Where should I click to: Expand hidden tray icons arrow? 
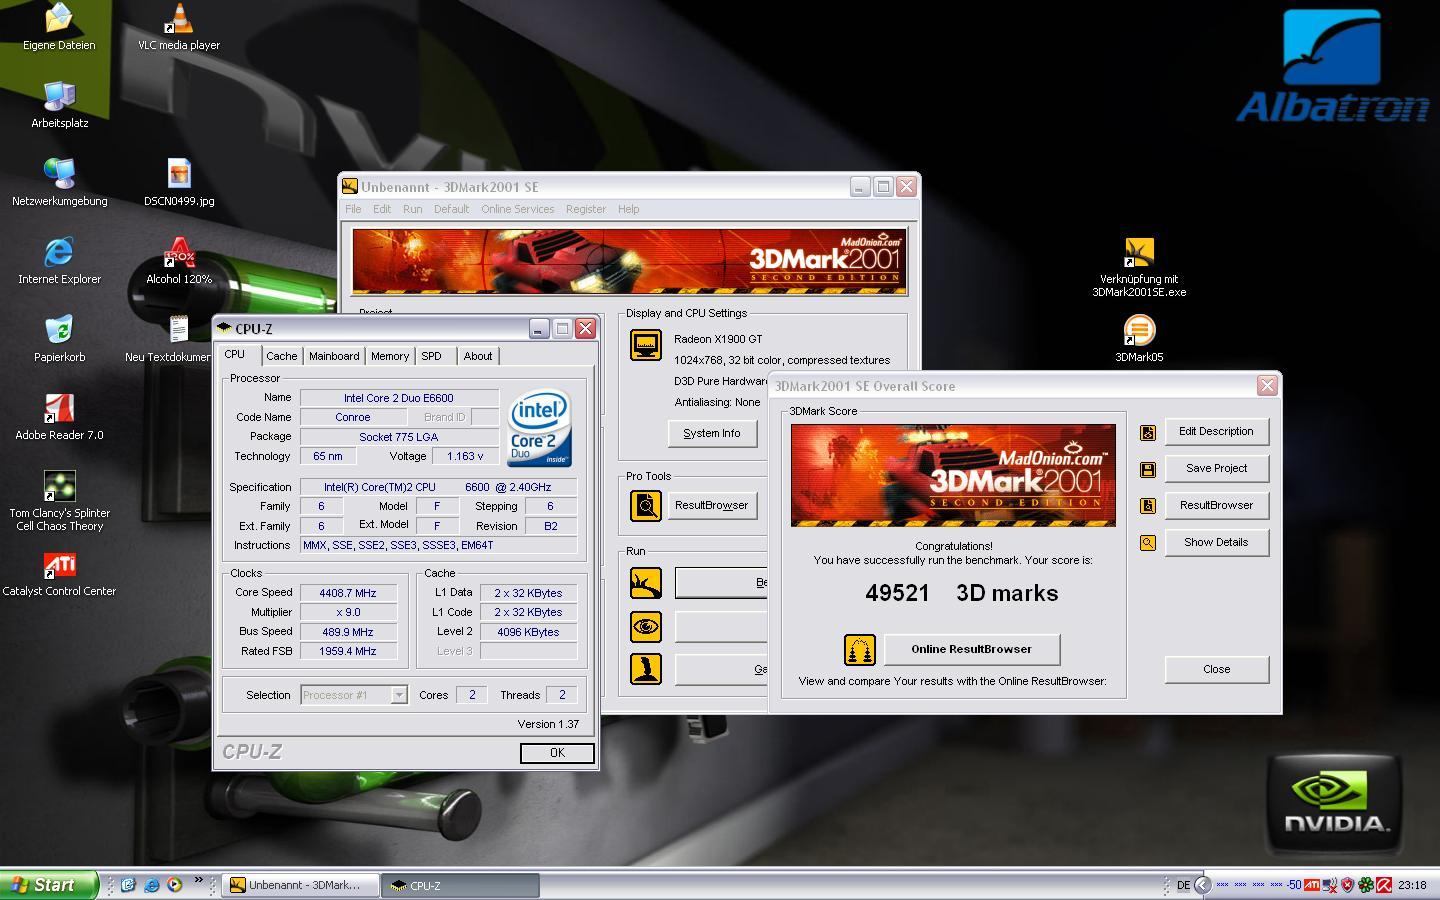[1203, 885]
